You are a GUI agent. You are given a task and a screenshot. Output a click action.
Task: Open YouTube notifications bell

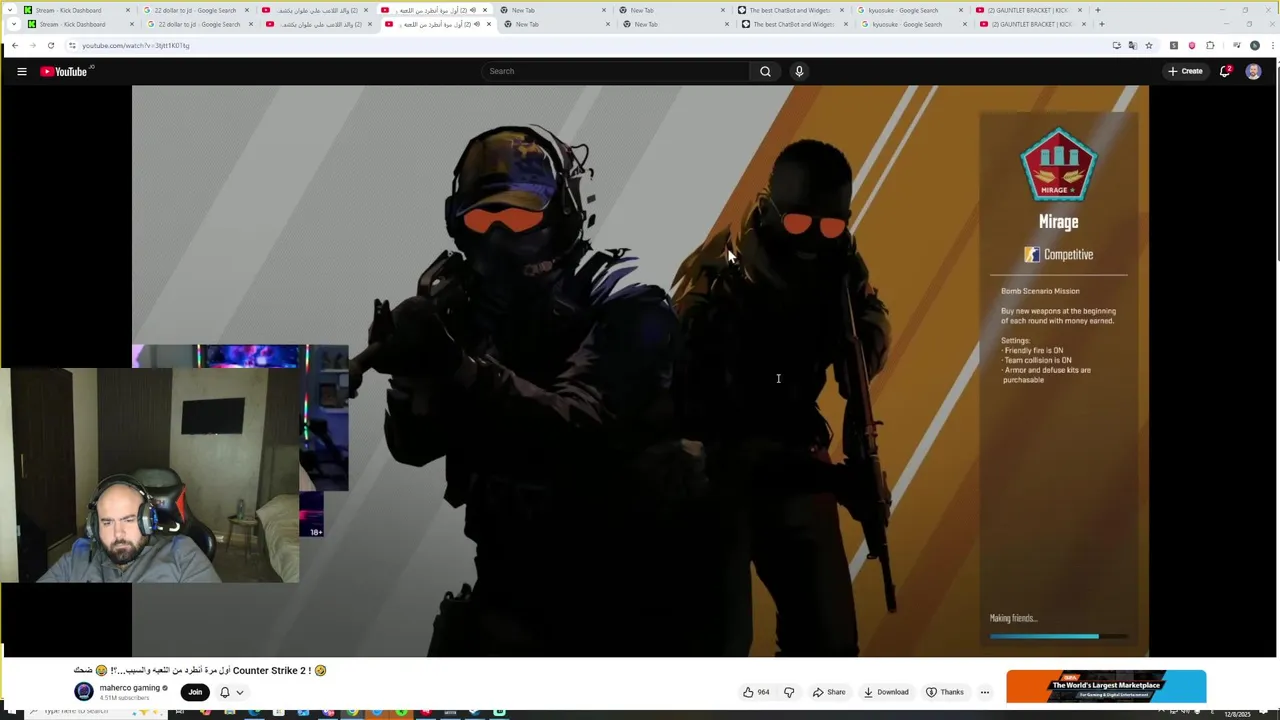tap(1225, 71)
